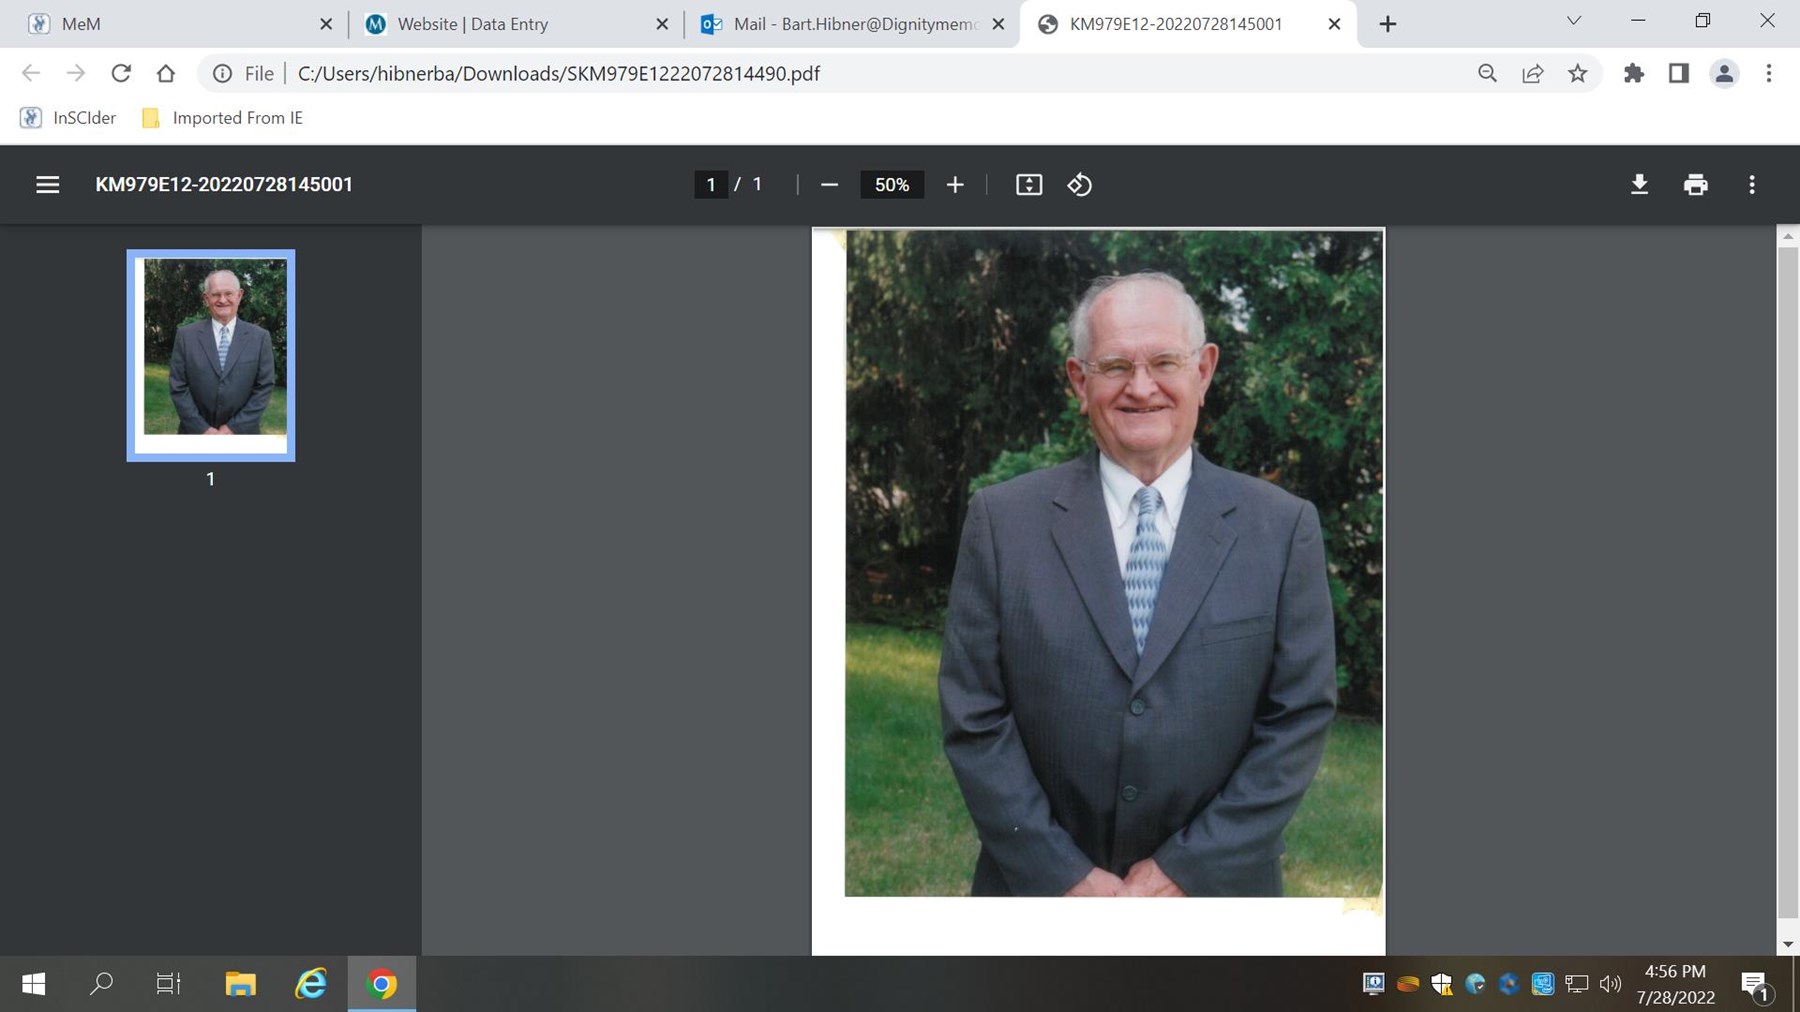Click the page number input field

click(711, 185)
